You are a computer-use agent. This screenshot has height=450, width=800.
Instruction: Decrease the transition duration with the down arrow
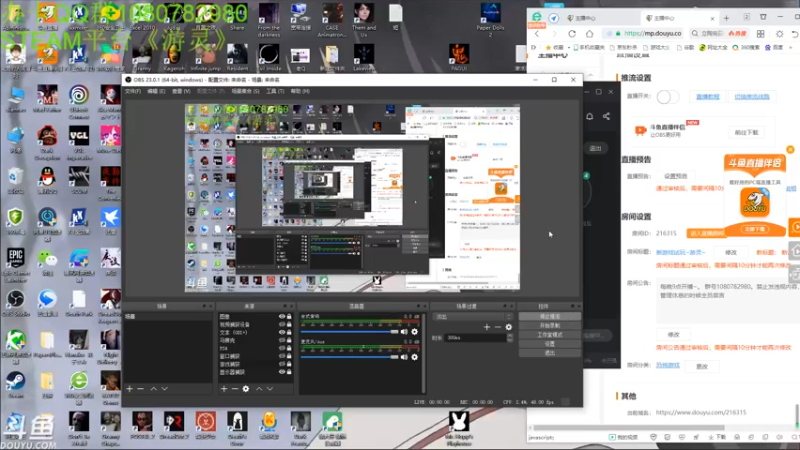point(510,340)
